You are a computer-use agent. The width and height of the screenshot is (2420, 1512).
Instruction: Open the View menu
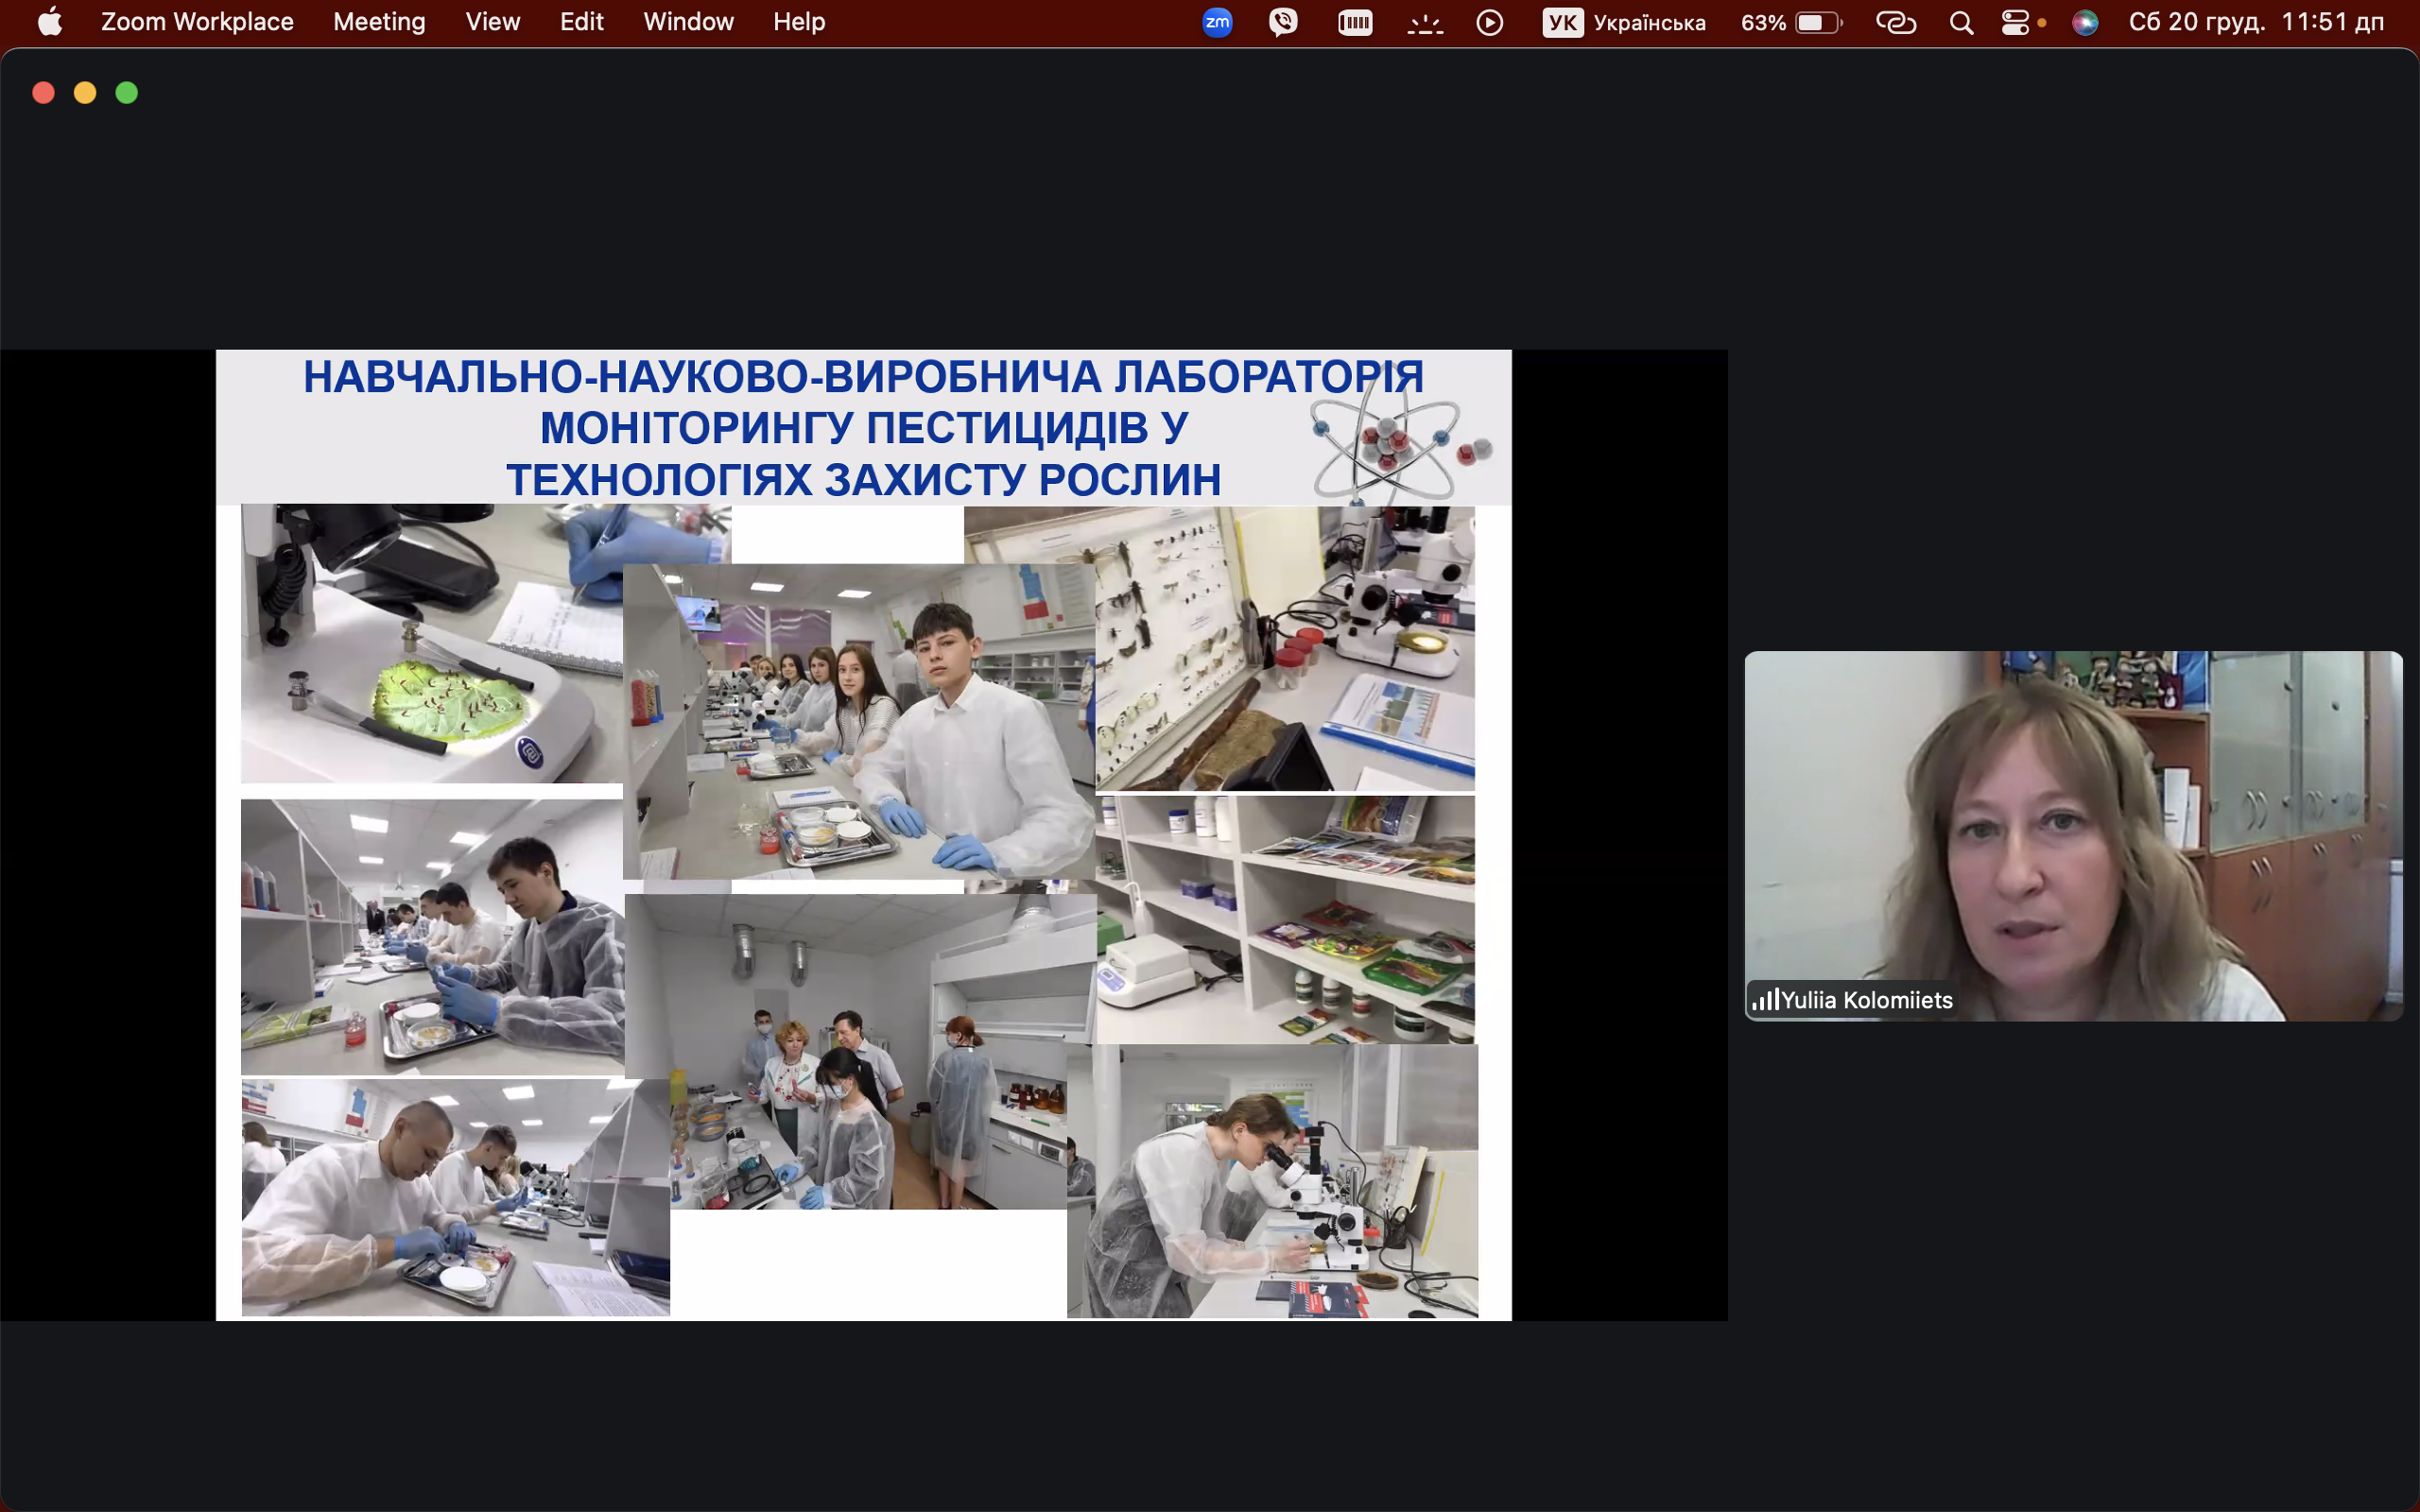[x=492, y=22]
